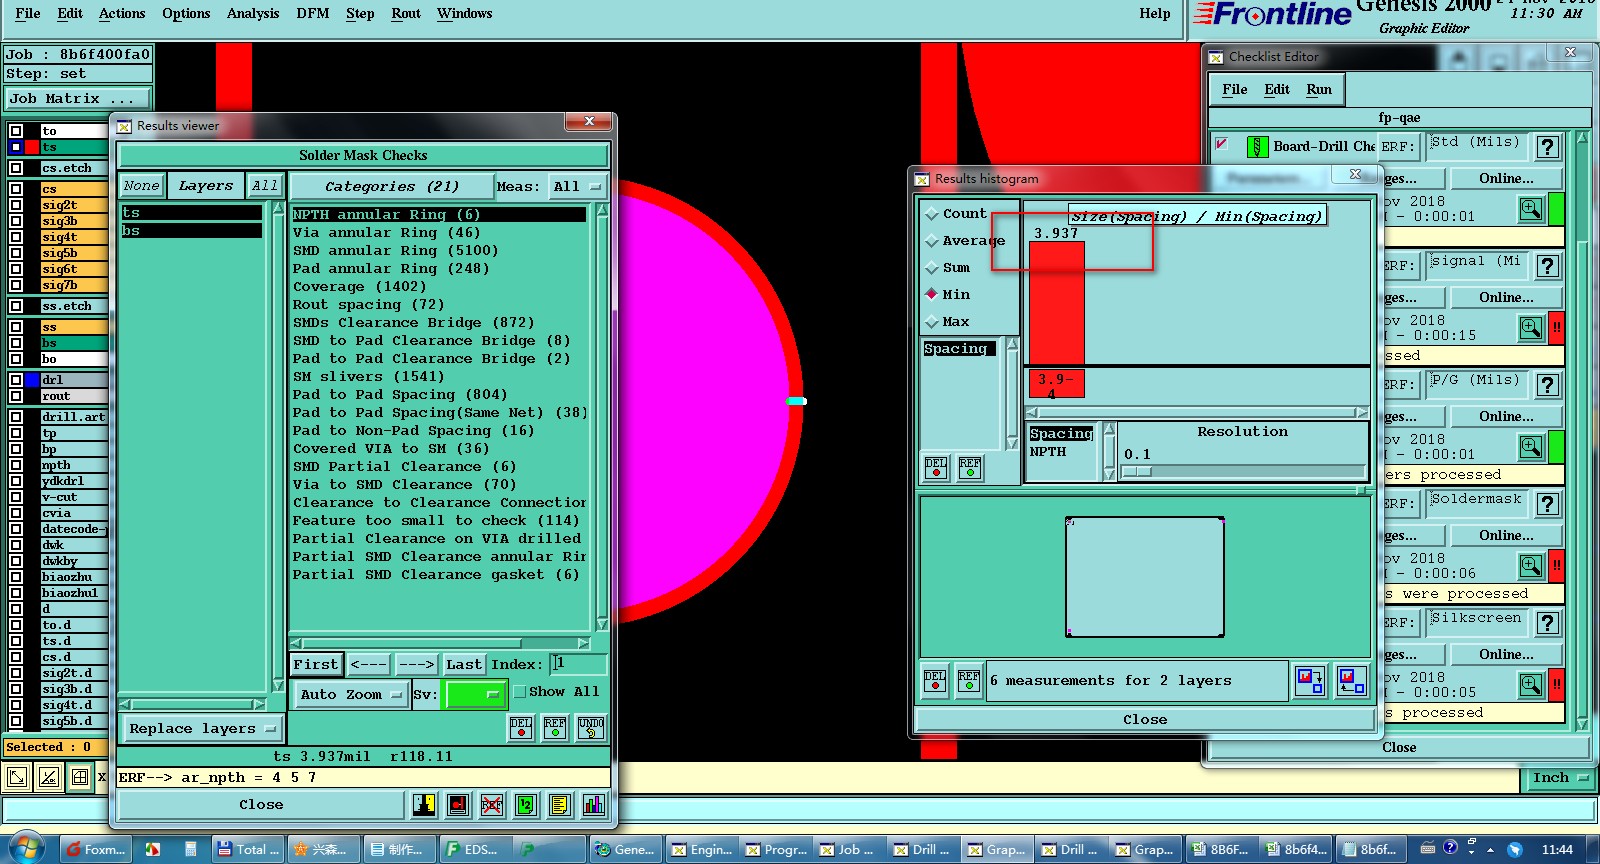Open the Pages... button in Board-Drill row
The width and height of the screenshot is (1600, 864).
[1414, 179]
